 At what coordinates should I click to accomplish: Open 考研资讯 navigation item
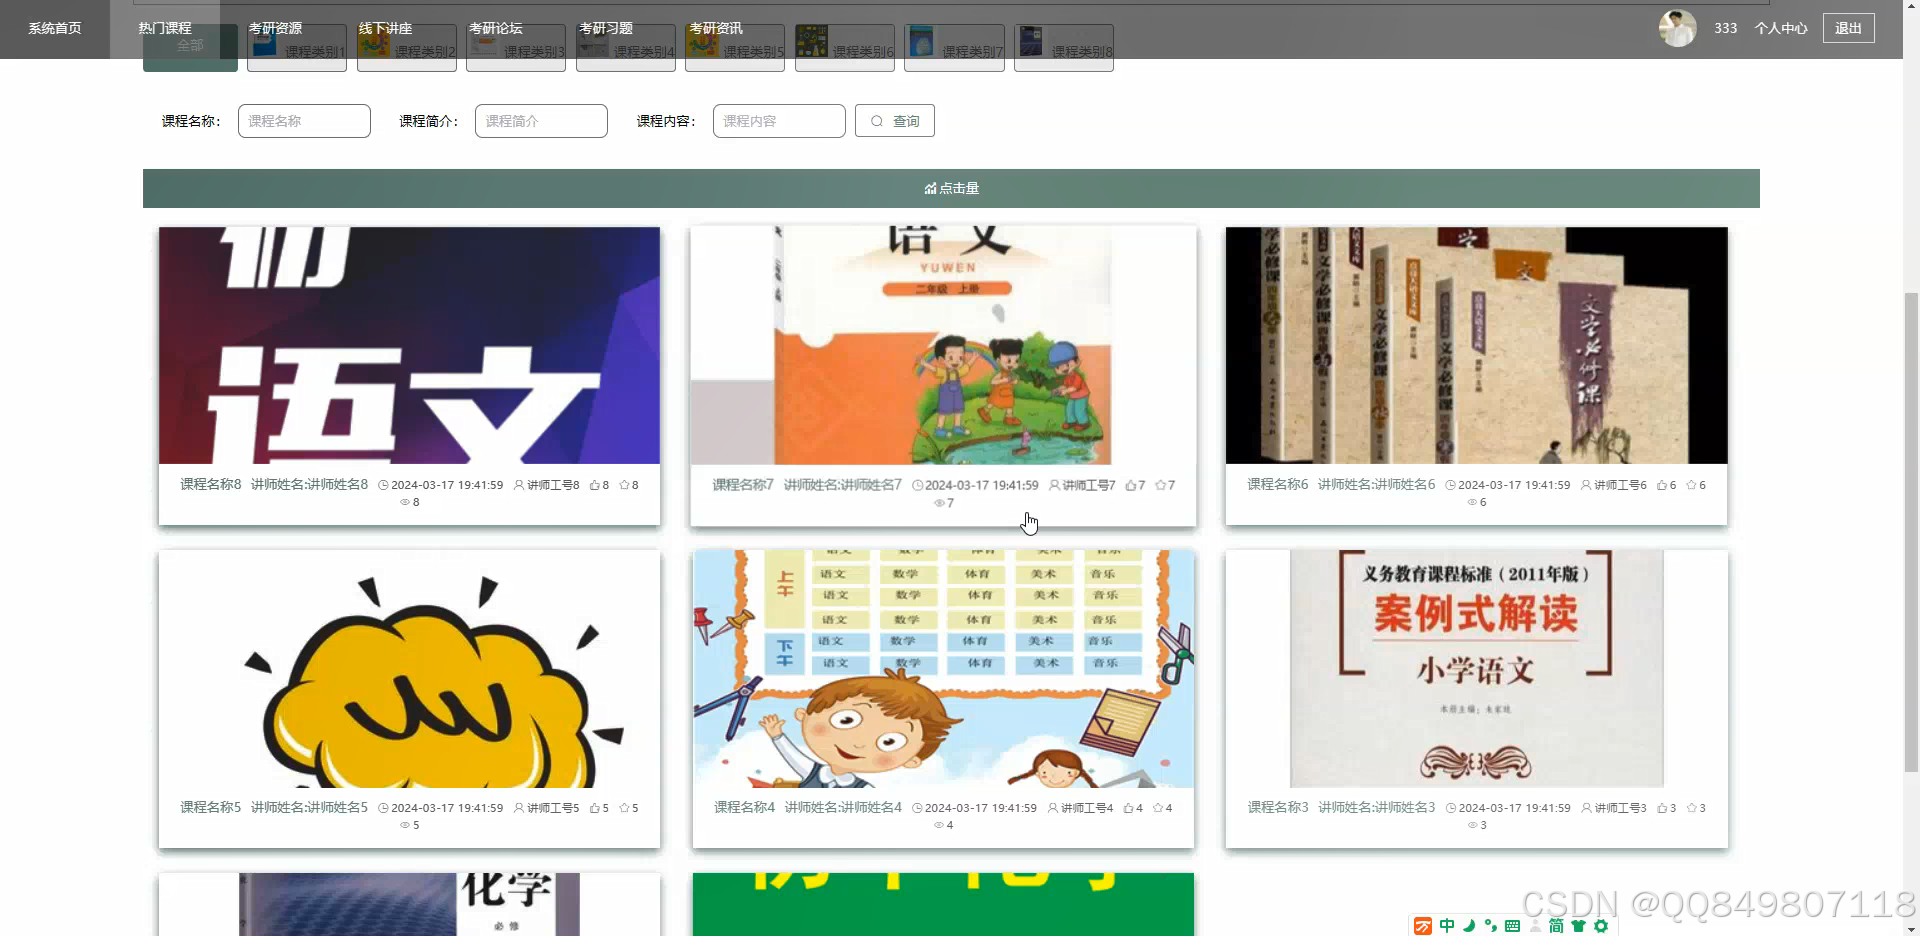715,28
